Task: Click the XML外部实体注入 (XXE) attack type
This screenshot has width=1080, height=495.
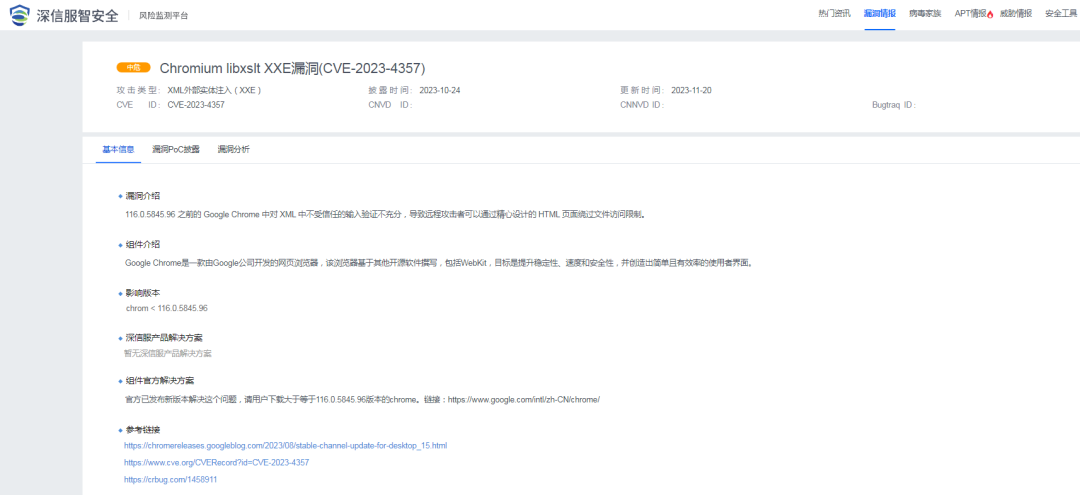Action: point(214,90)
